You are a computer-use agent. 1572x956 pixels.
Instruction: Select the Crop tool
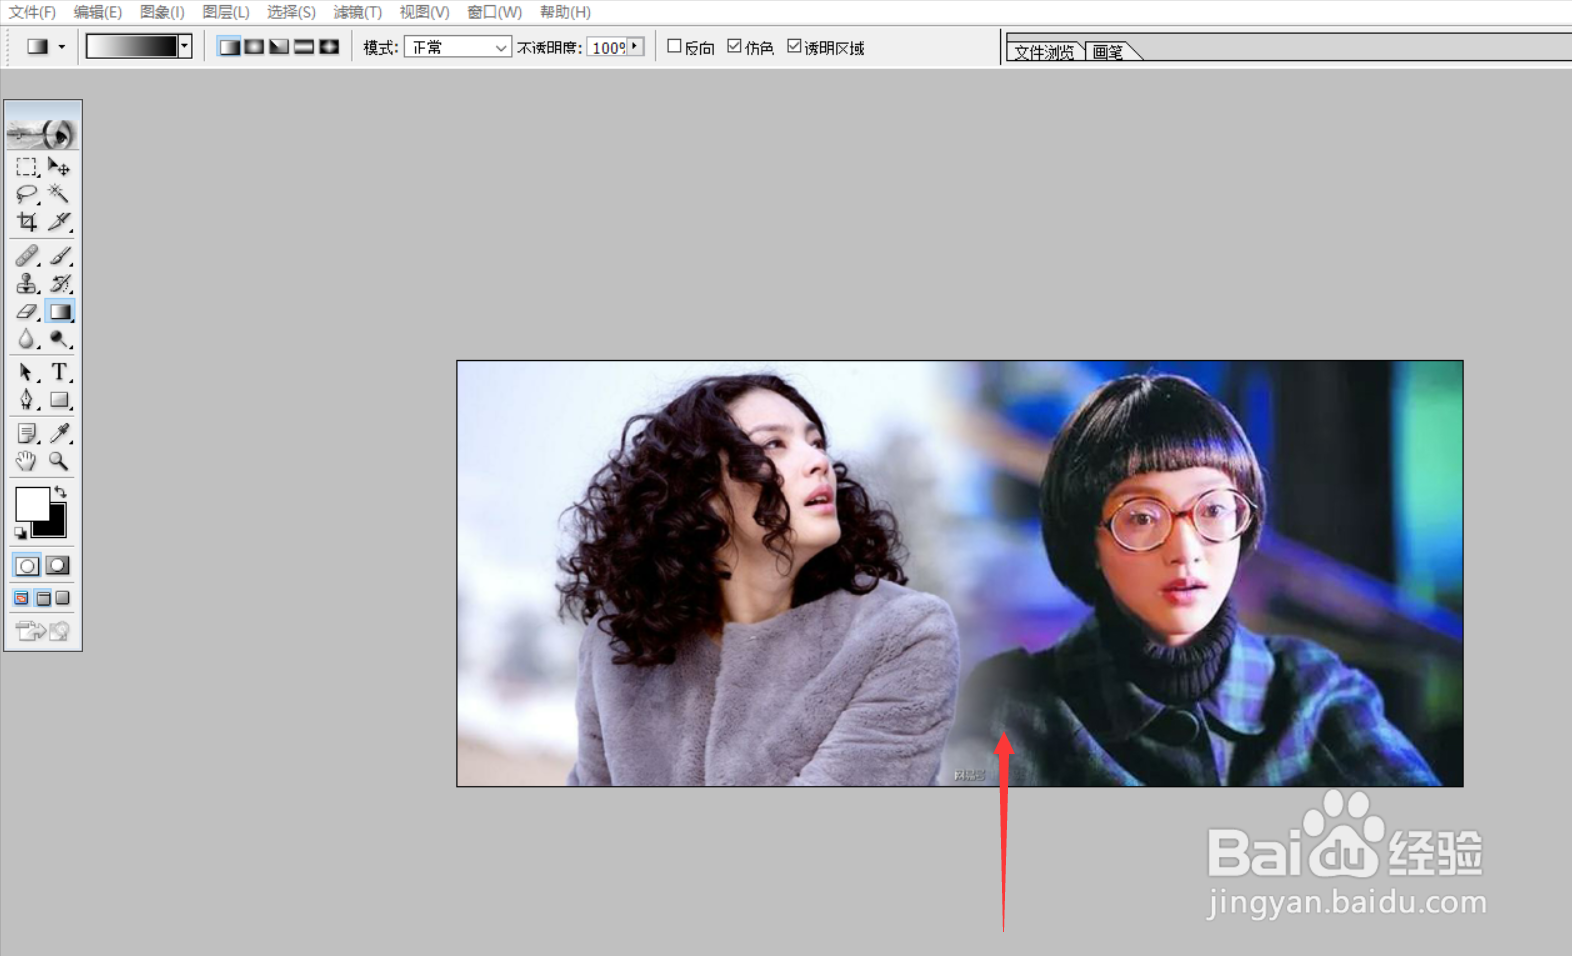pos(27,221)
